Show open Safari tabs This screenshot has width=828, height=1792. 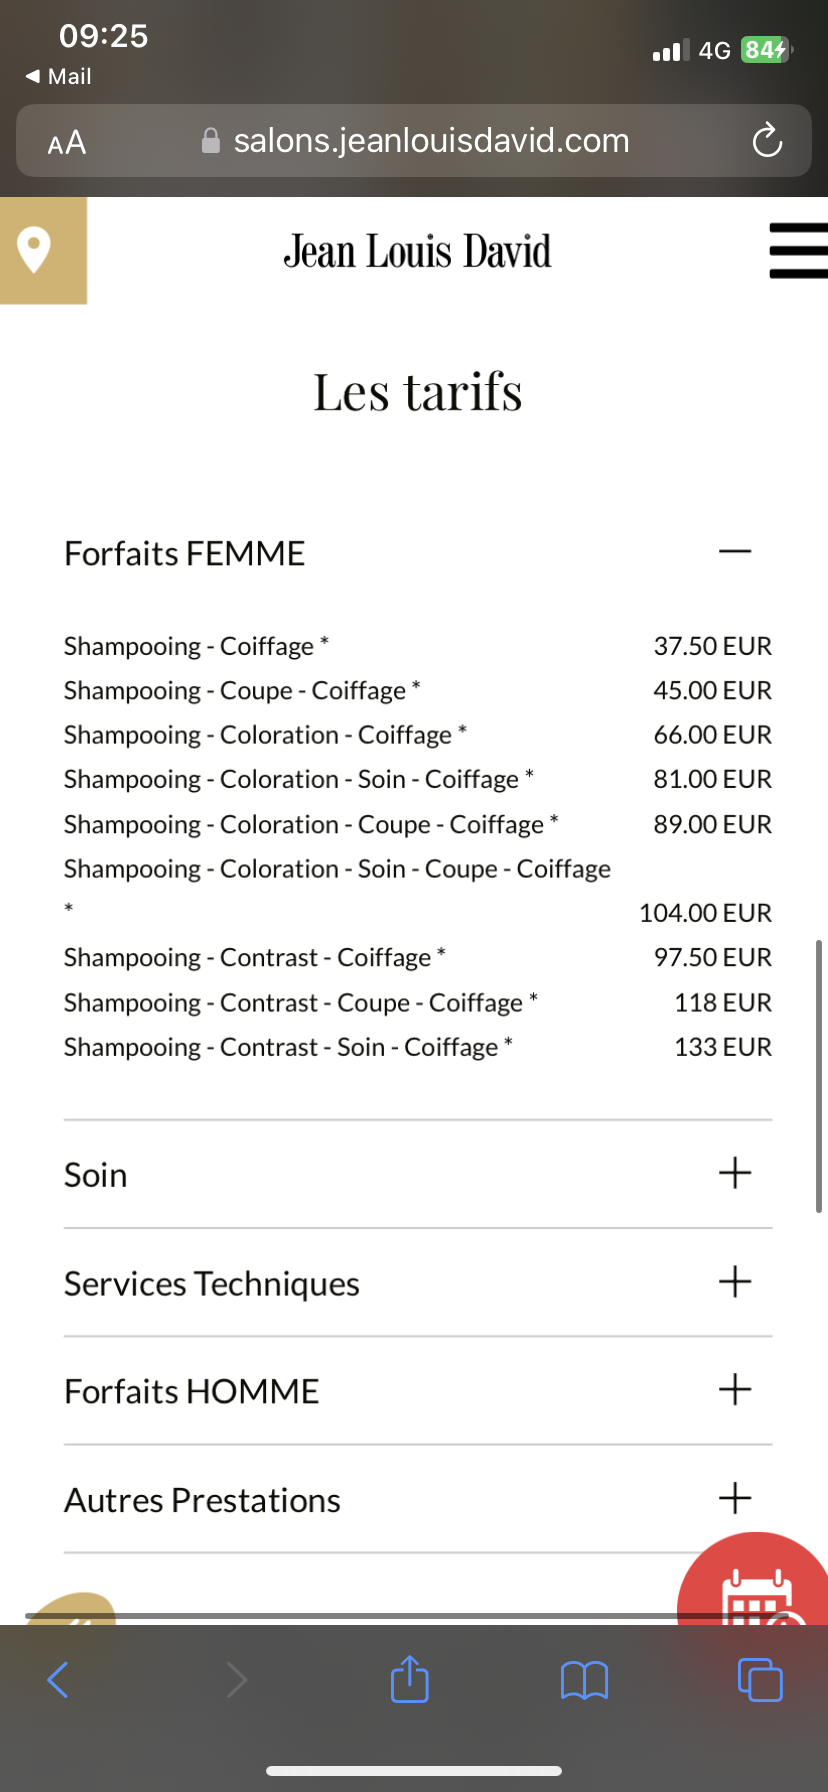pos(760,1679)
